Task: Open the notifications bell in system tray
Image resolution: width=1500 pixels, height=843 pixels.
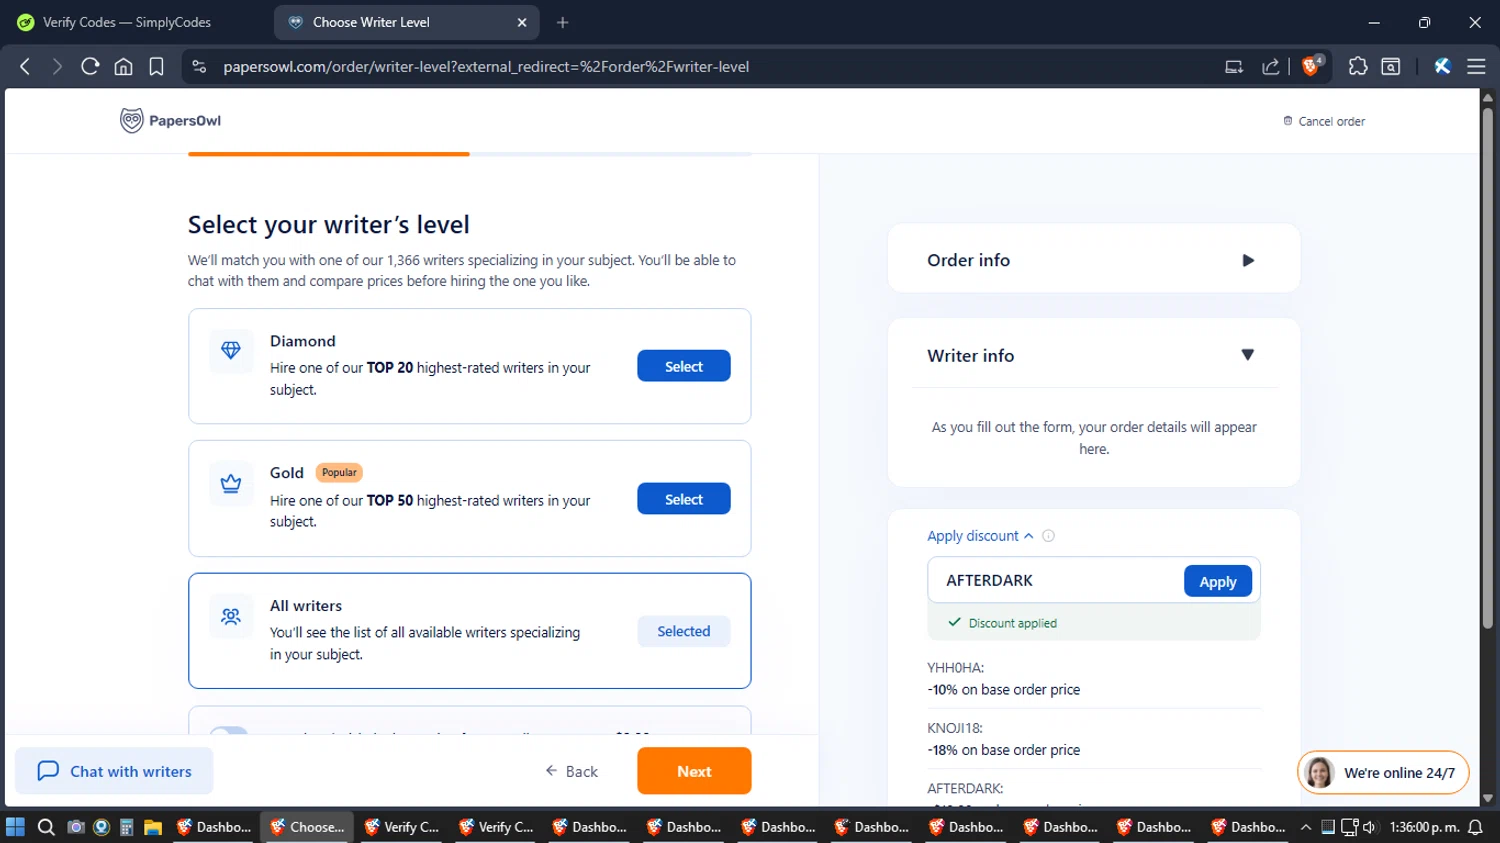Action: [x=1475, y=827]
